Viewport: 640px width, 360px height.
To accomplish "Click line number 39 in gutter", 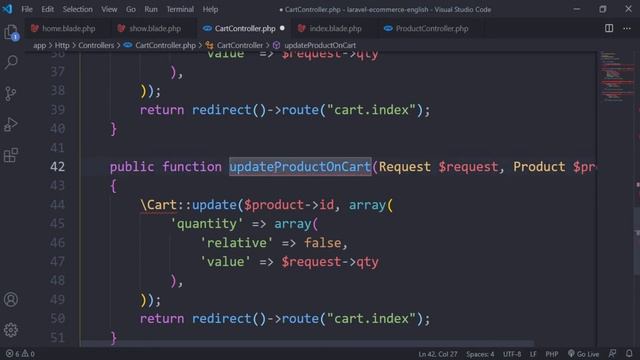I will [x=58, y=110].
